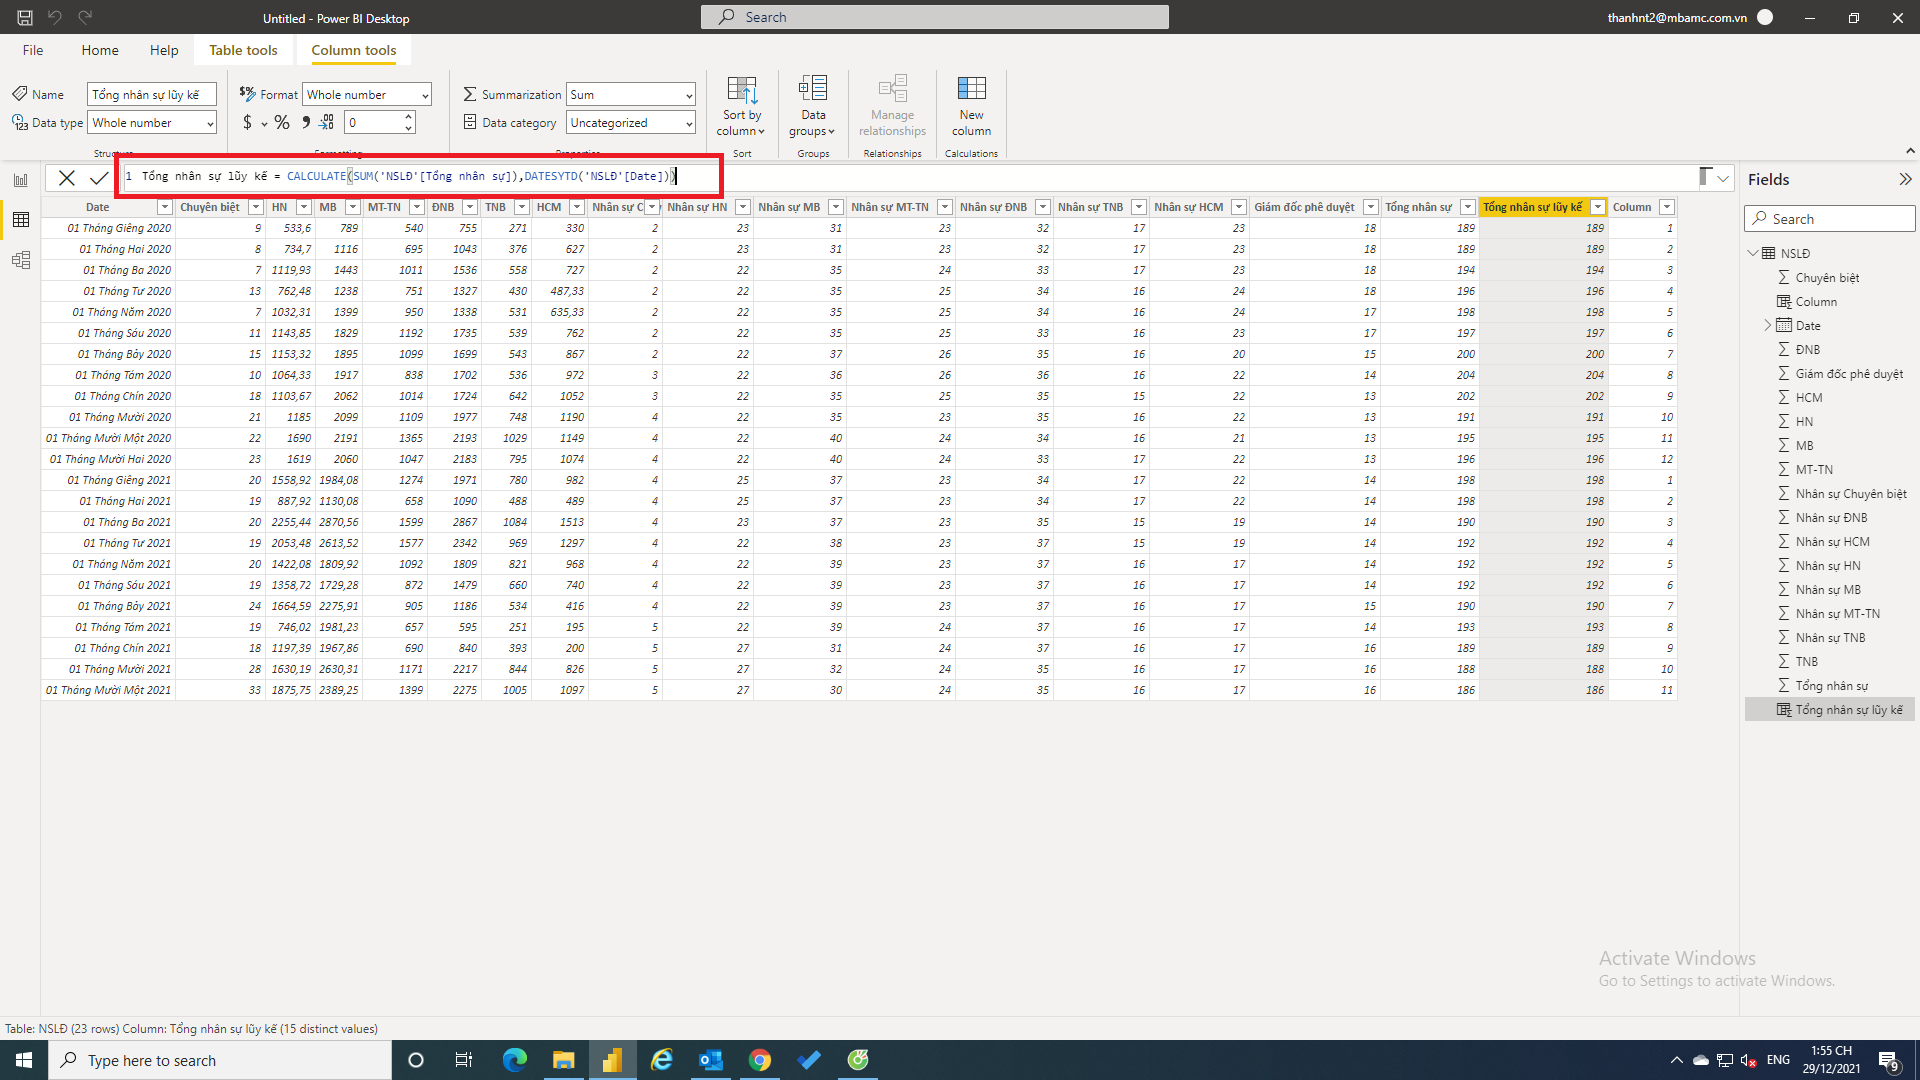Switch to the Home tab
1920x1080 pixels.
tap(100, 50)
